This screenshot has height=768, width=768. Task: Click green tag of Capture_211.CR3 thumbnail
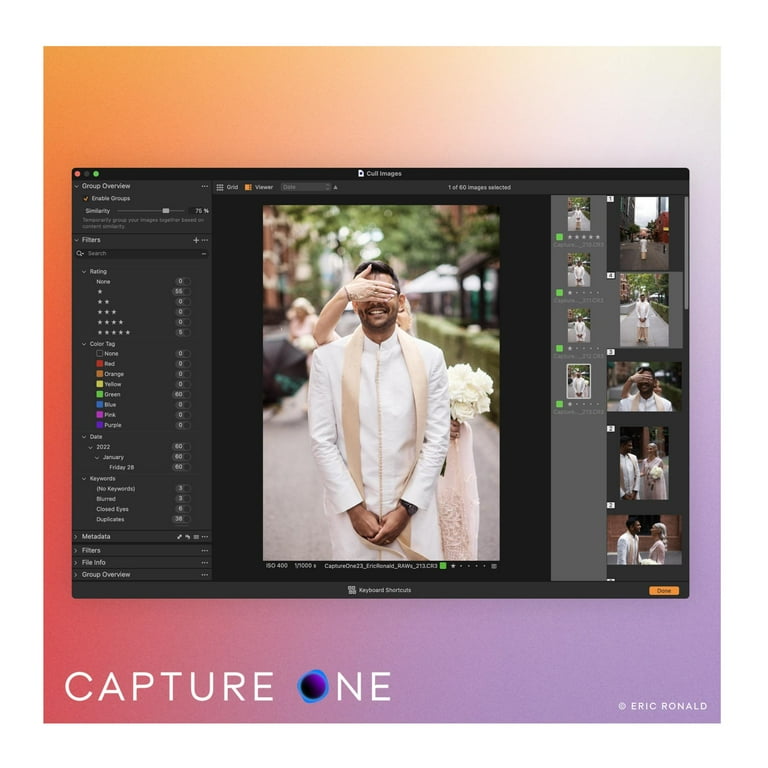coord(559,293)
